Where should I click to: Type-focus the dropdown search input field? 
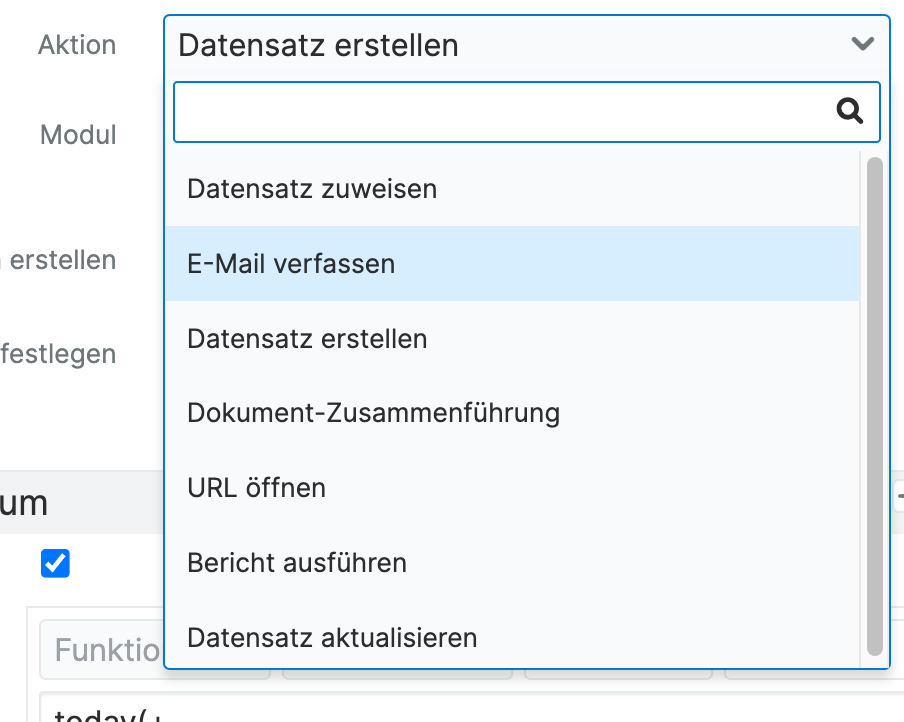point(500,111)
